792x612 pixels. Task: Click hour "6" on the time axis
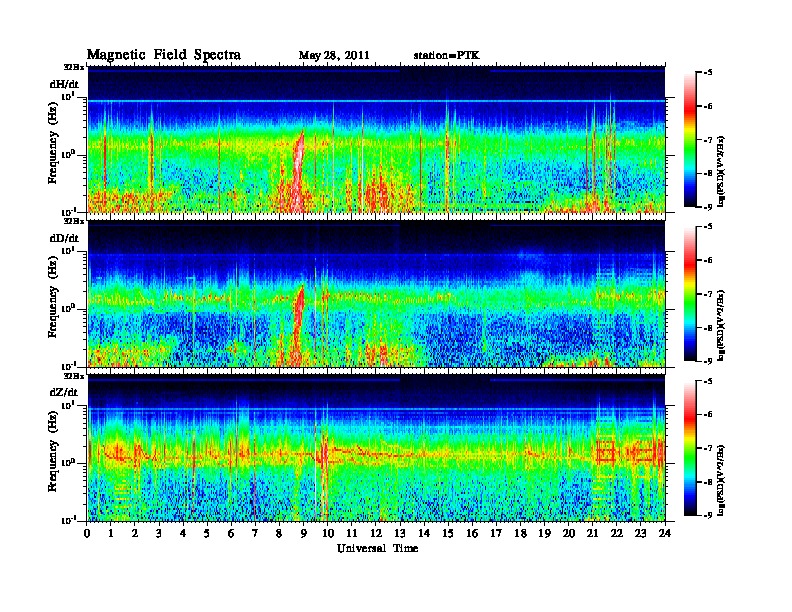[x=231, y=534]
